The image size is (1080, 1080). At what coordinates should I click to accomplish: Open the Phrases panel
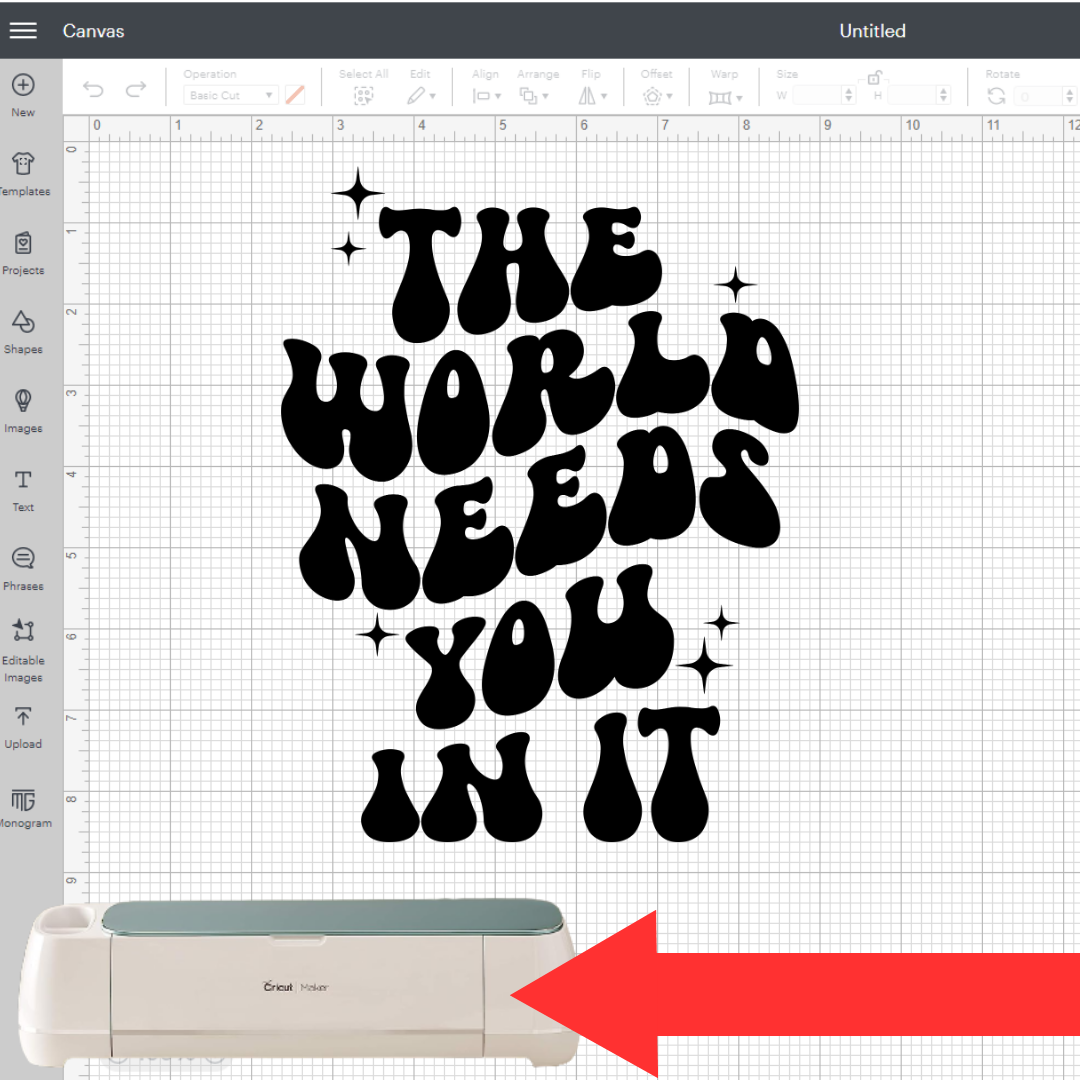23,569
